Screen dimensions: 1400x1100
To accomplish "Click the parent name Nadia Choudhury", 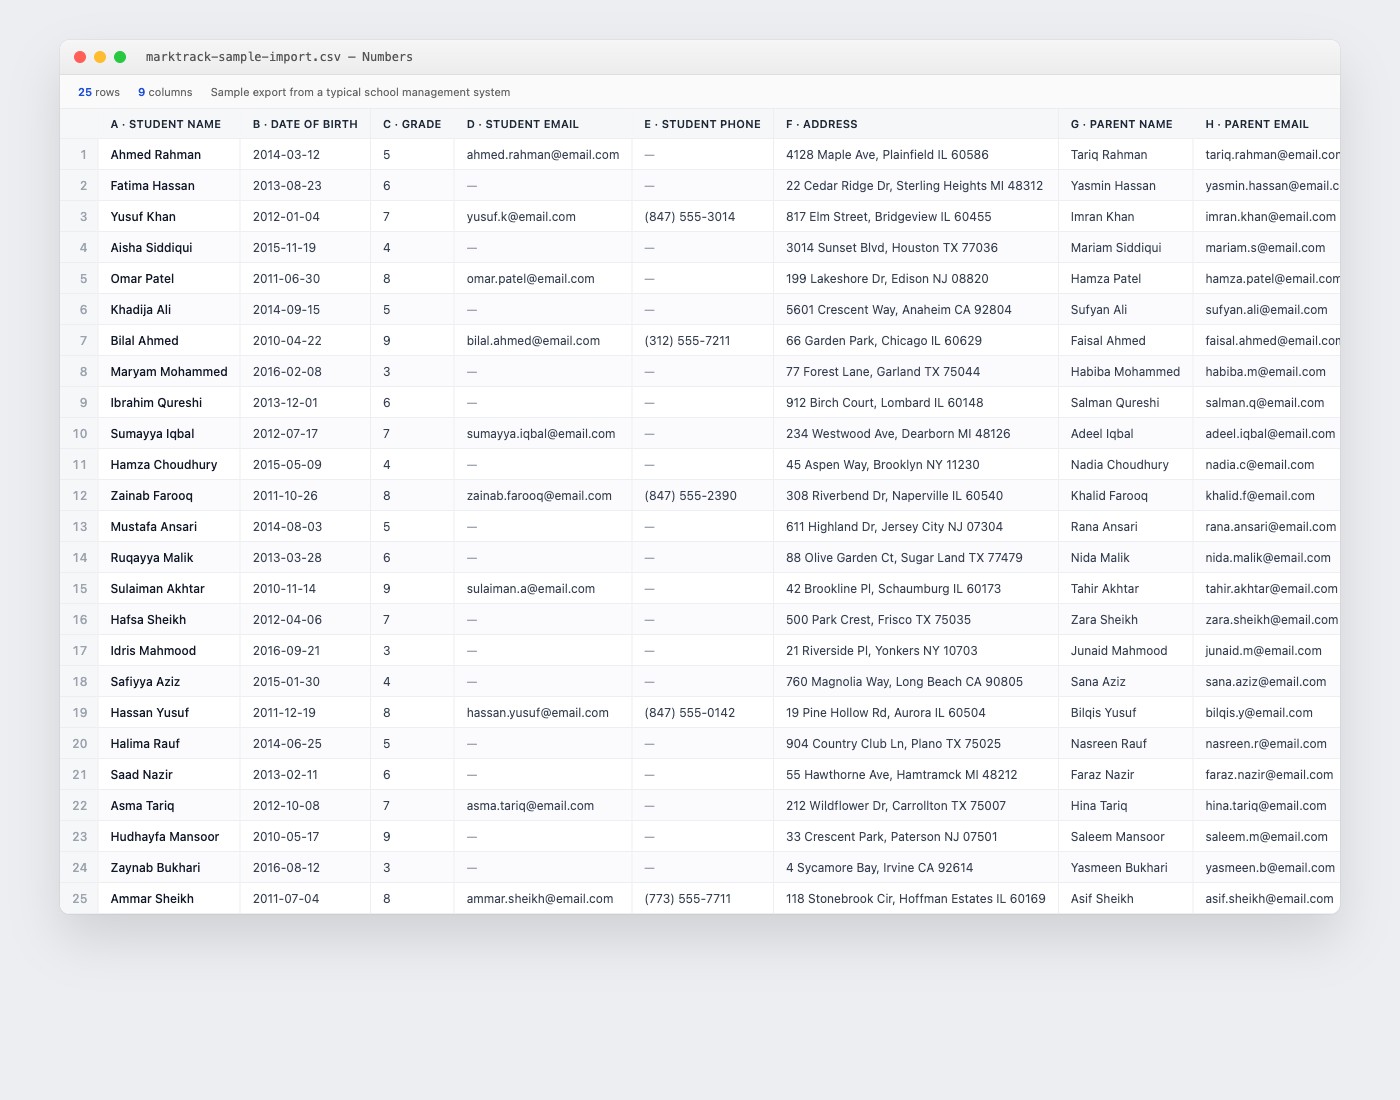I will coord(1126,465).
